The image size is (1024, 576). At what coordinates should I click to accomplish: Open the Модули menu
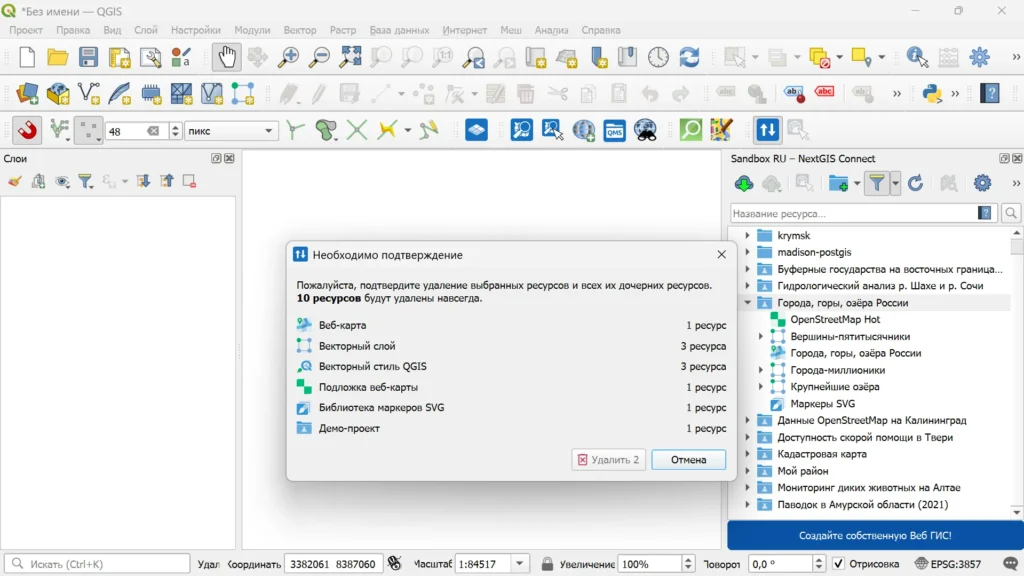(x=252, y=30)
